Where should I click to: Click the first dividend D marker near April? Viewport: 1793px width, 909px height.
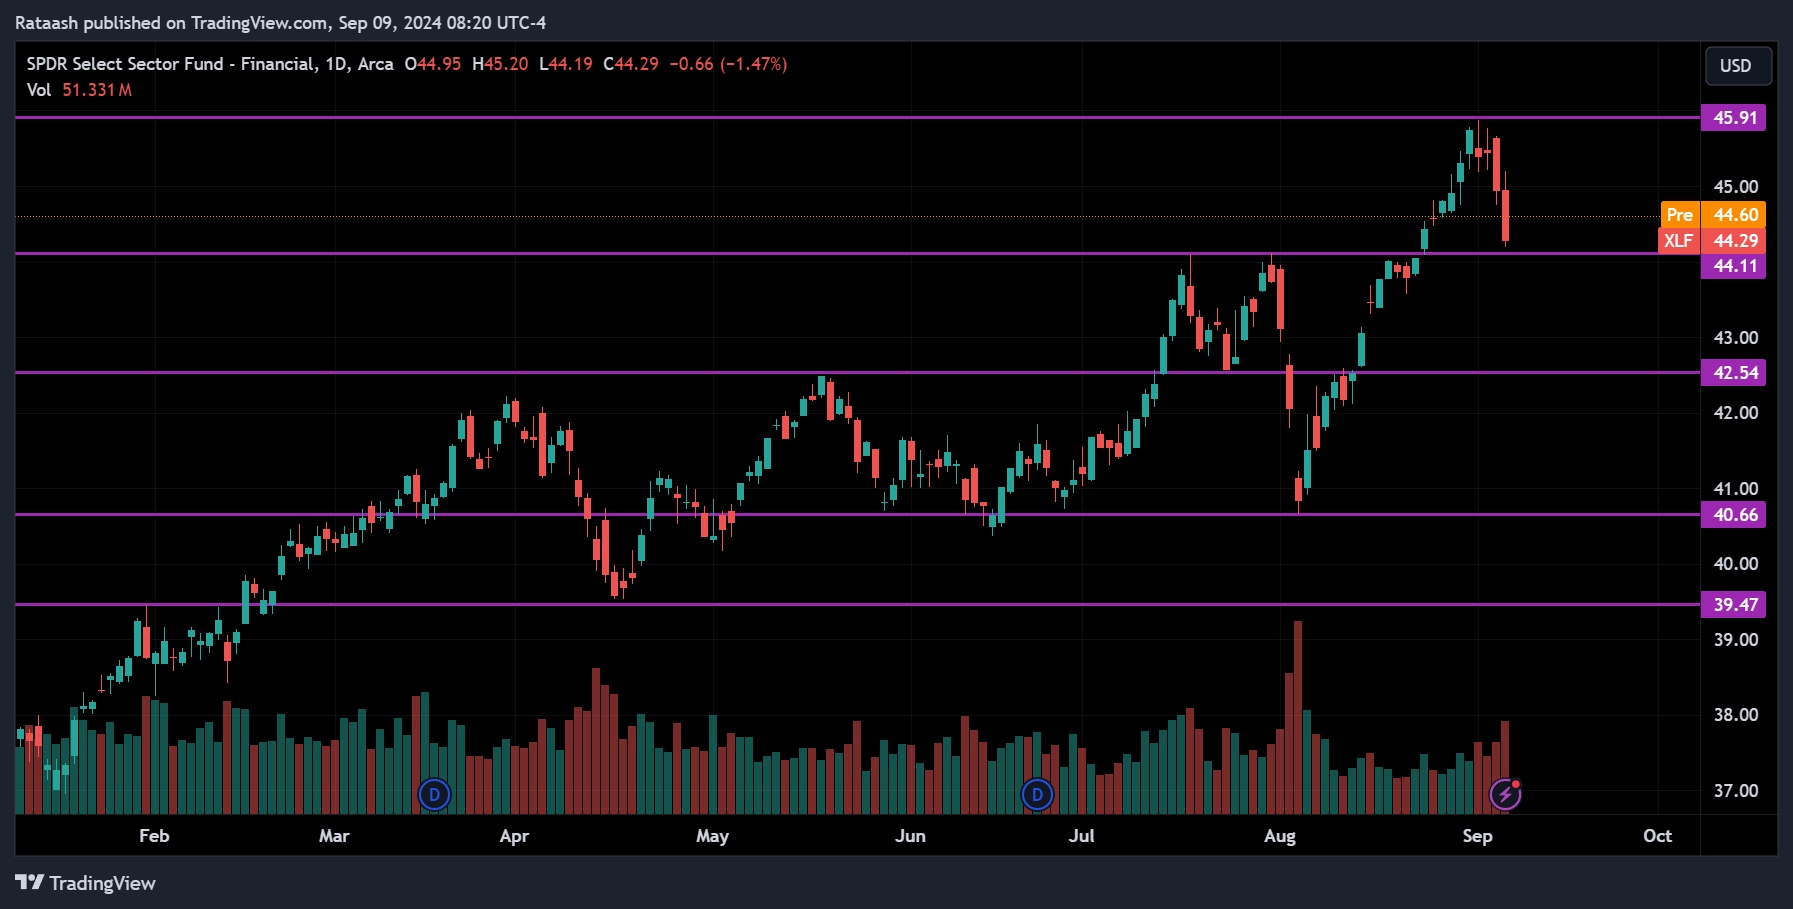point(434,795)
